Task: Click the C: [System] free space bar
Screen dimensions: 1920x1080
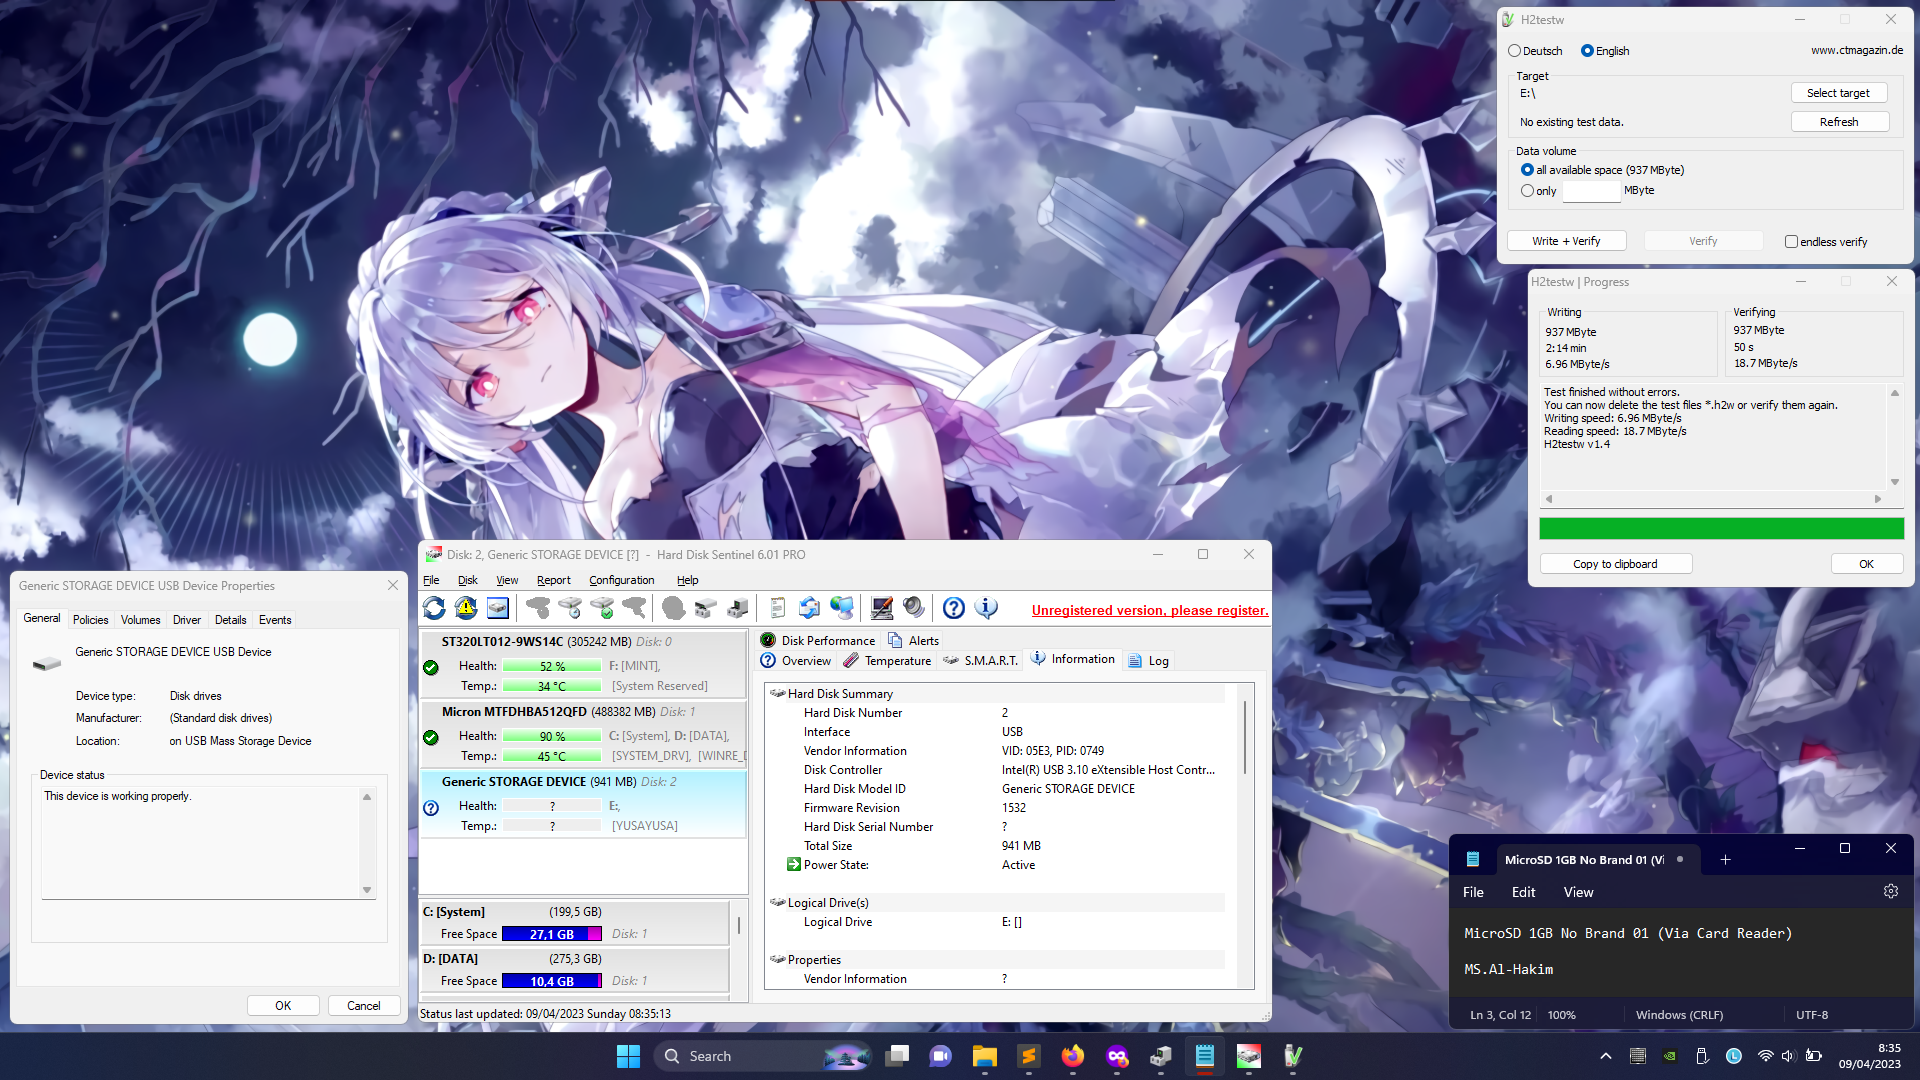Action: coord(552,934)
